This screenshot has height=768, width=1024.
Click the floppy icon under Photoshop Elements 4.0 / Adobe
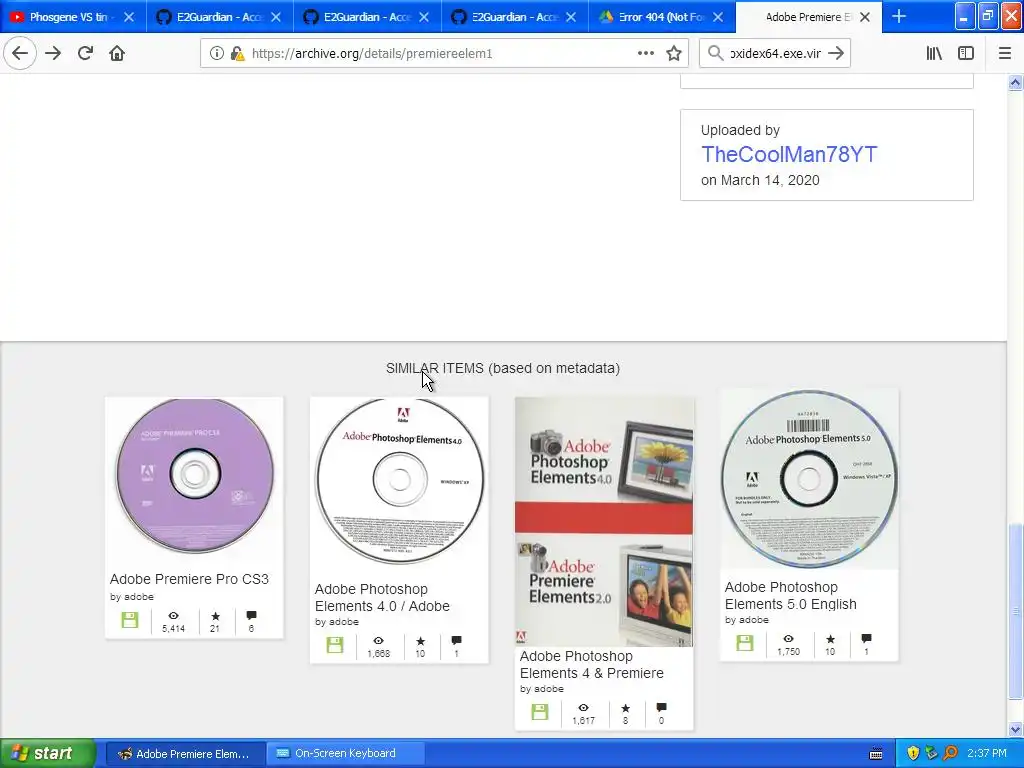pyautogui.click(x=335, y=645)
